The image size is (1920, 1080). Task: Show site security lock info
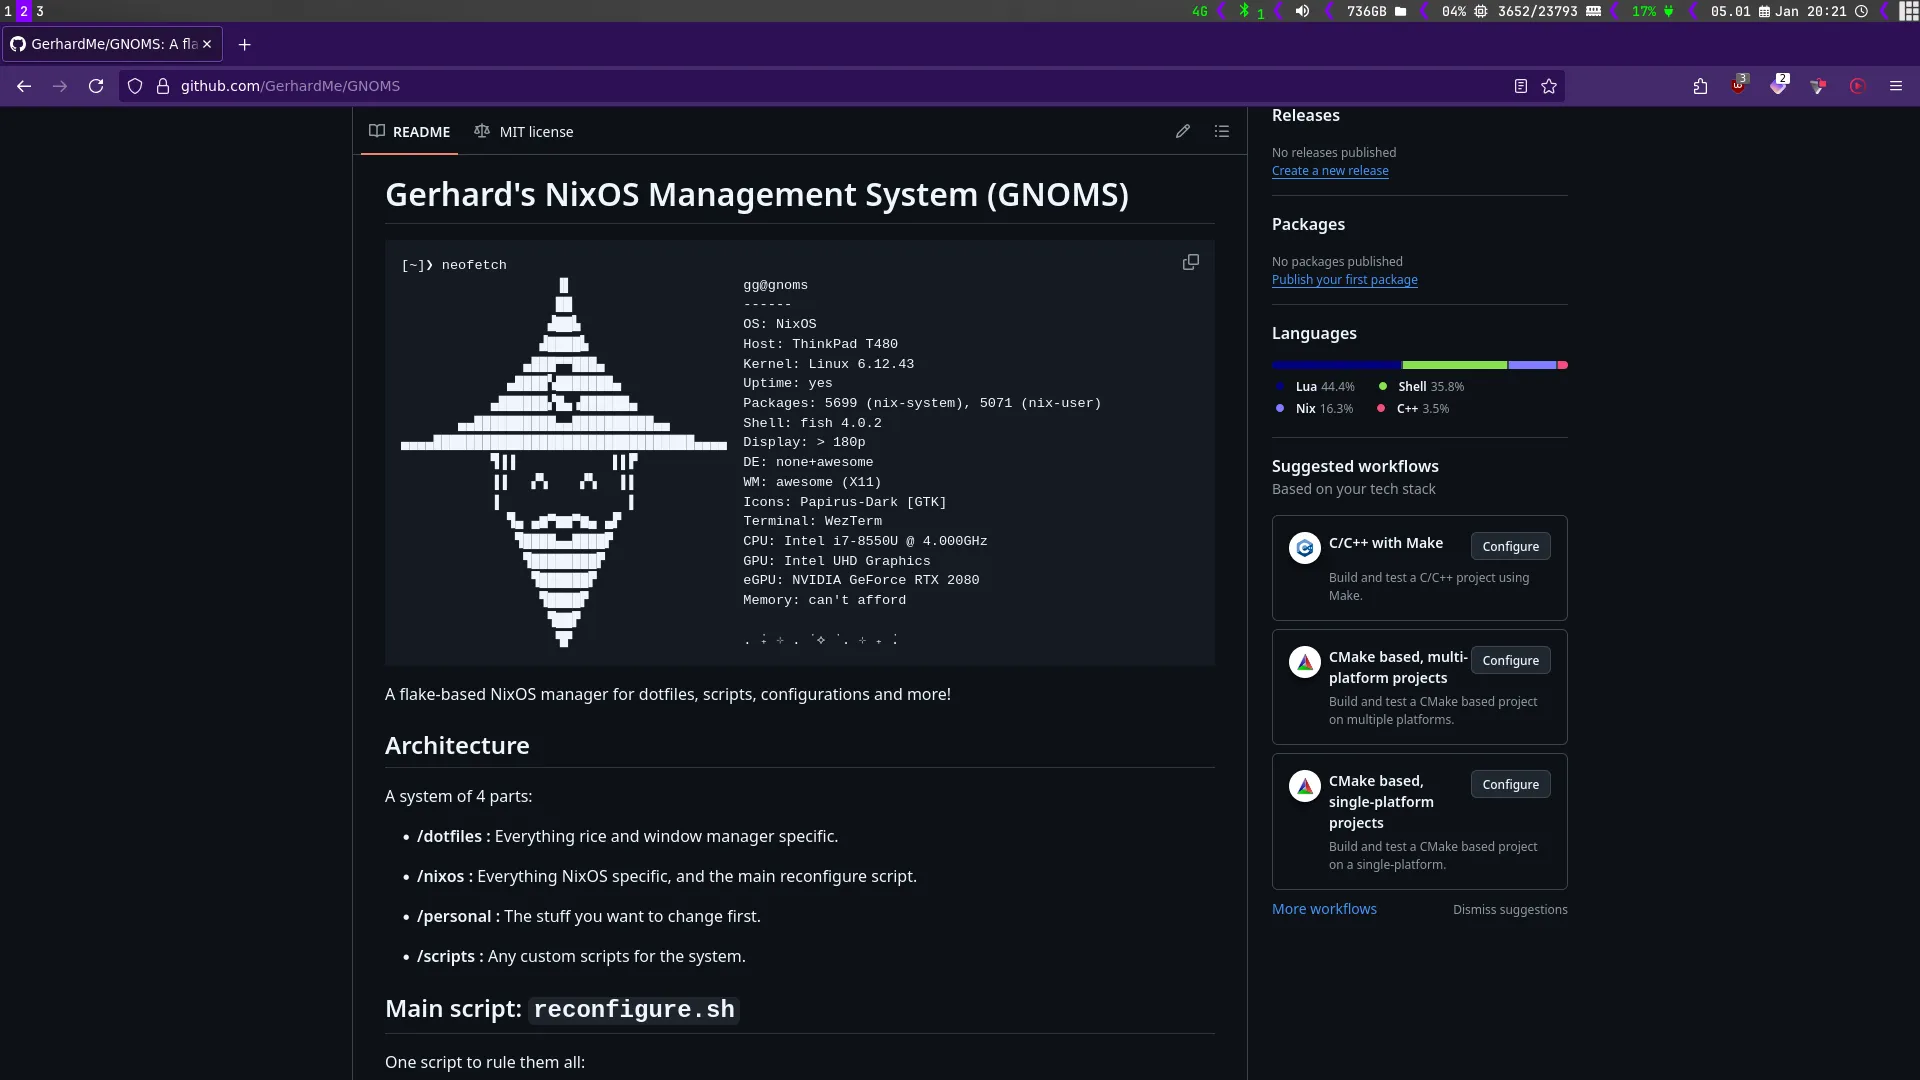[163, 86]
